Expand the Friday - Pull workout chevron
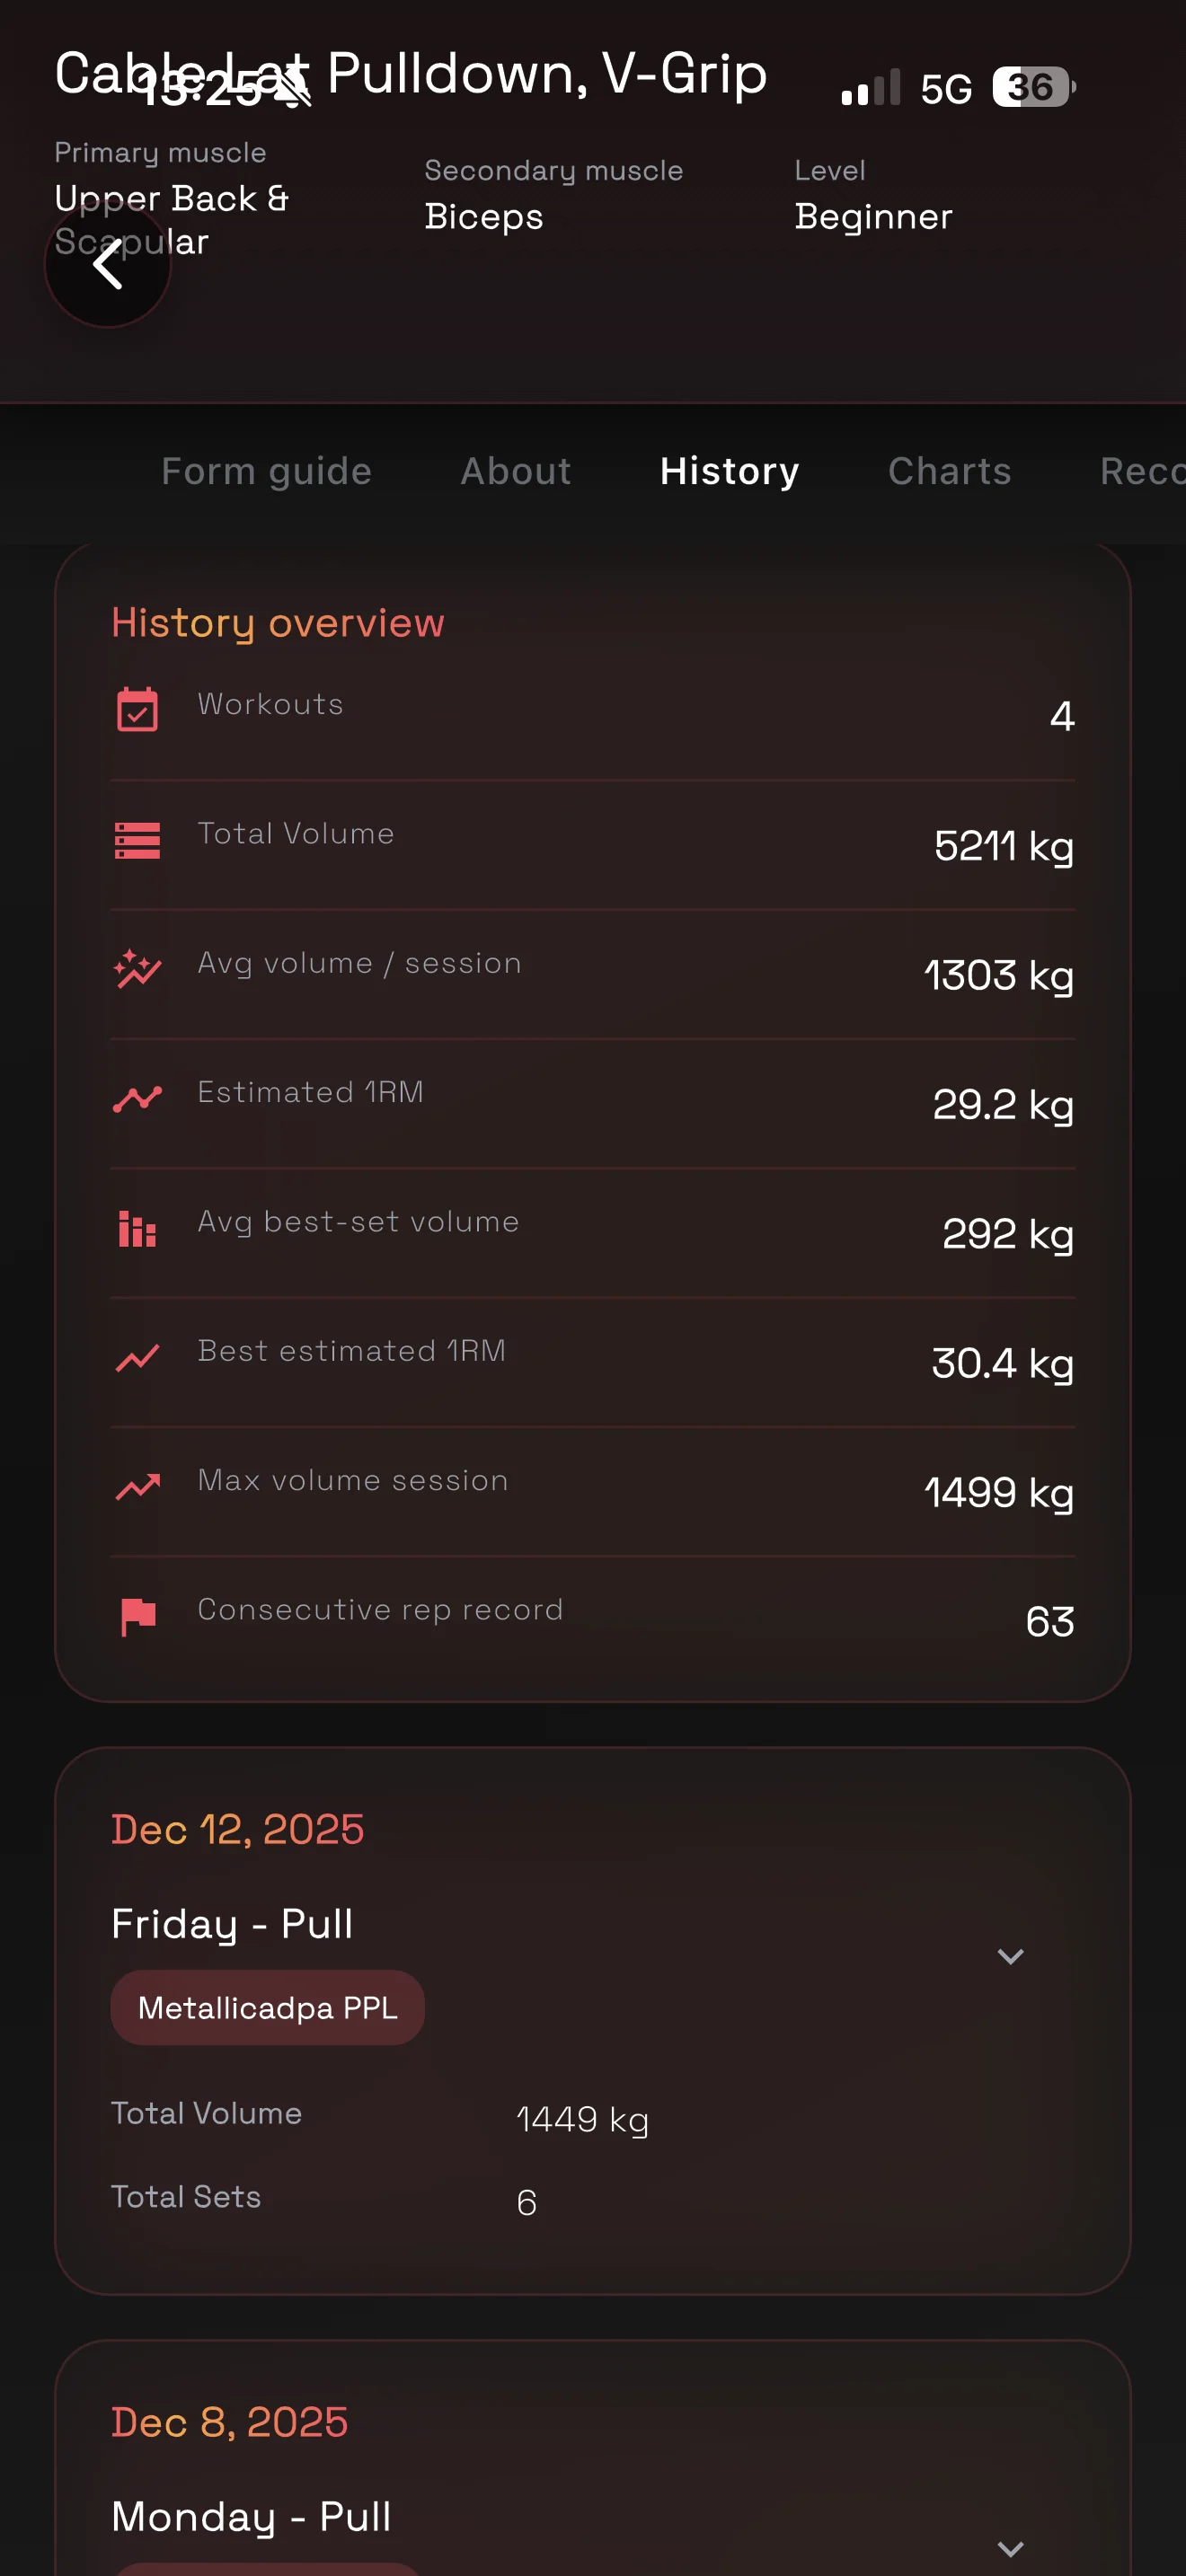 click(1010, 1956)
